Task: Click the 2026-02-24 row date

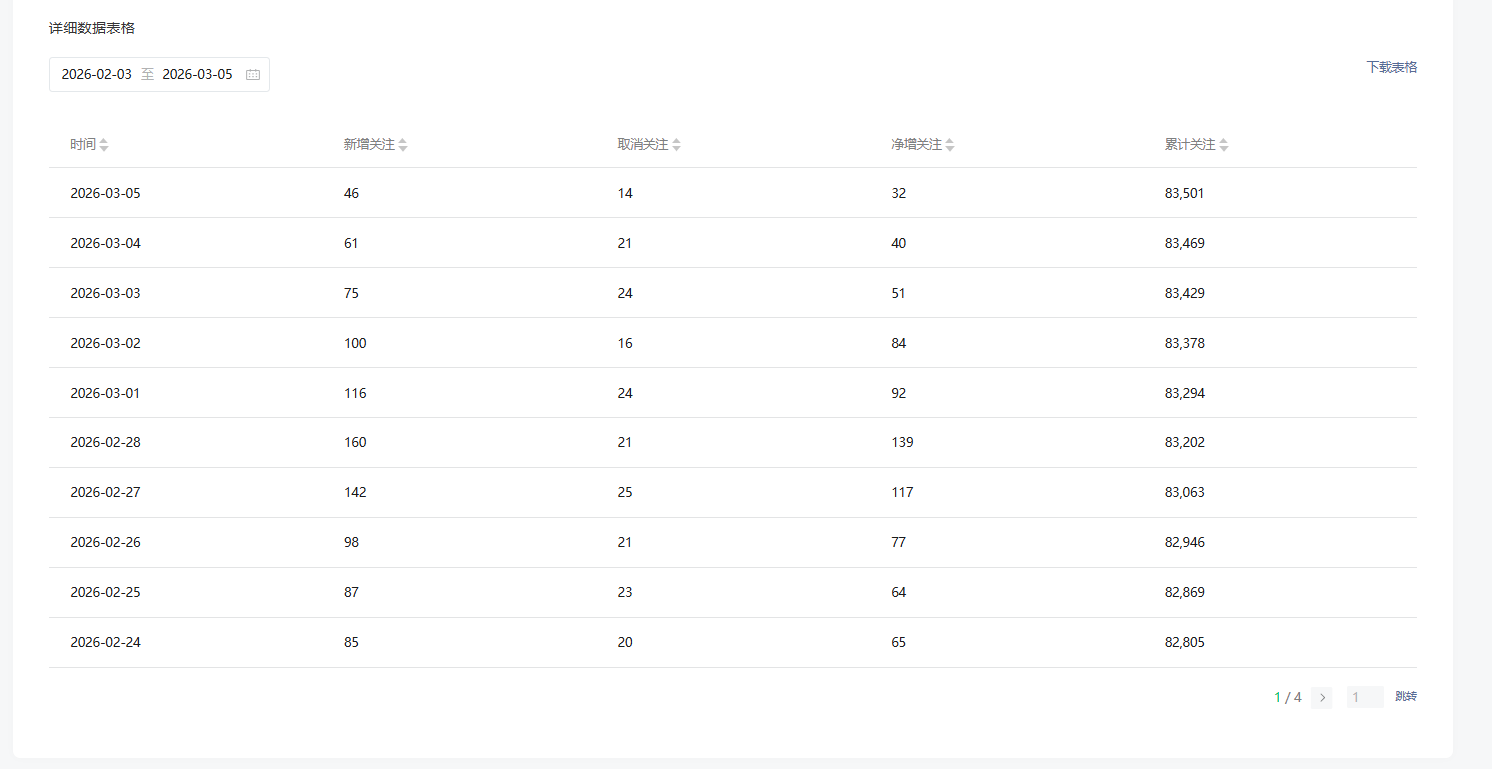Action: click(x=105, y=642)
